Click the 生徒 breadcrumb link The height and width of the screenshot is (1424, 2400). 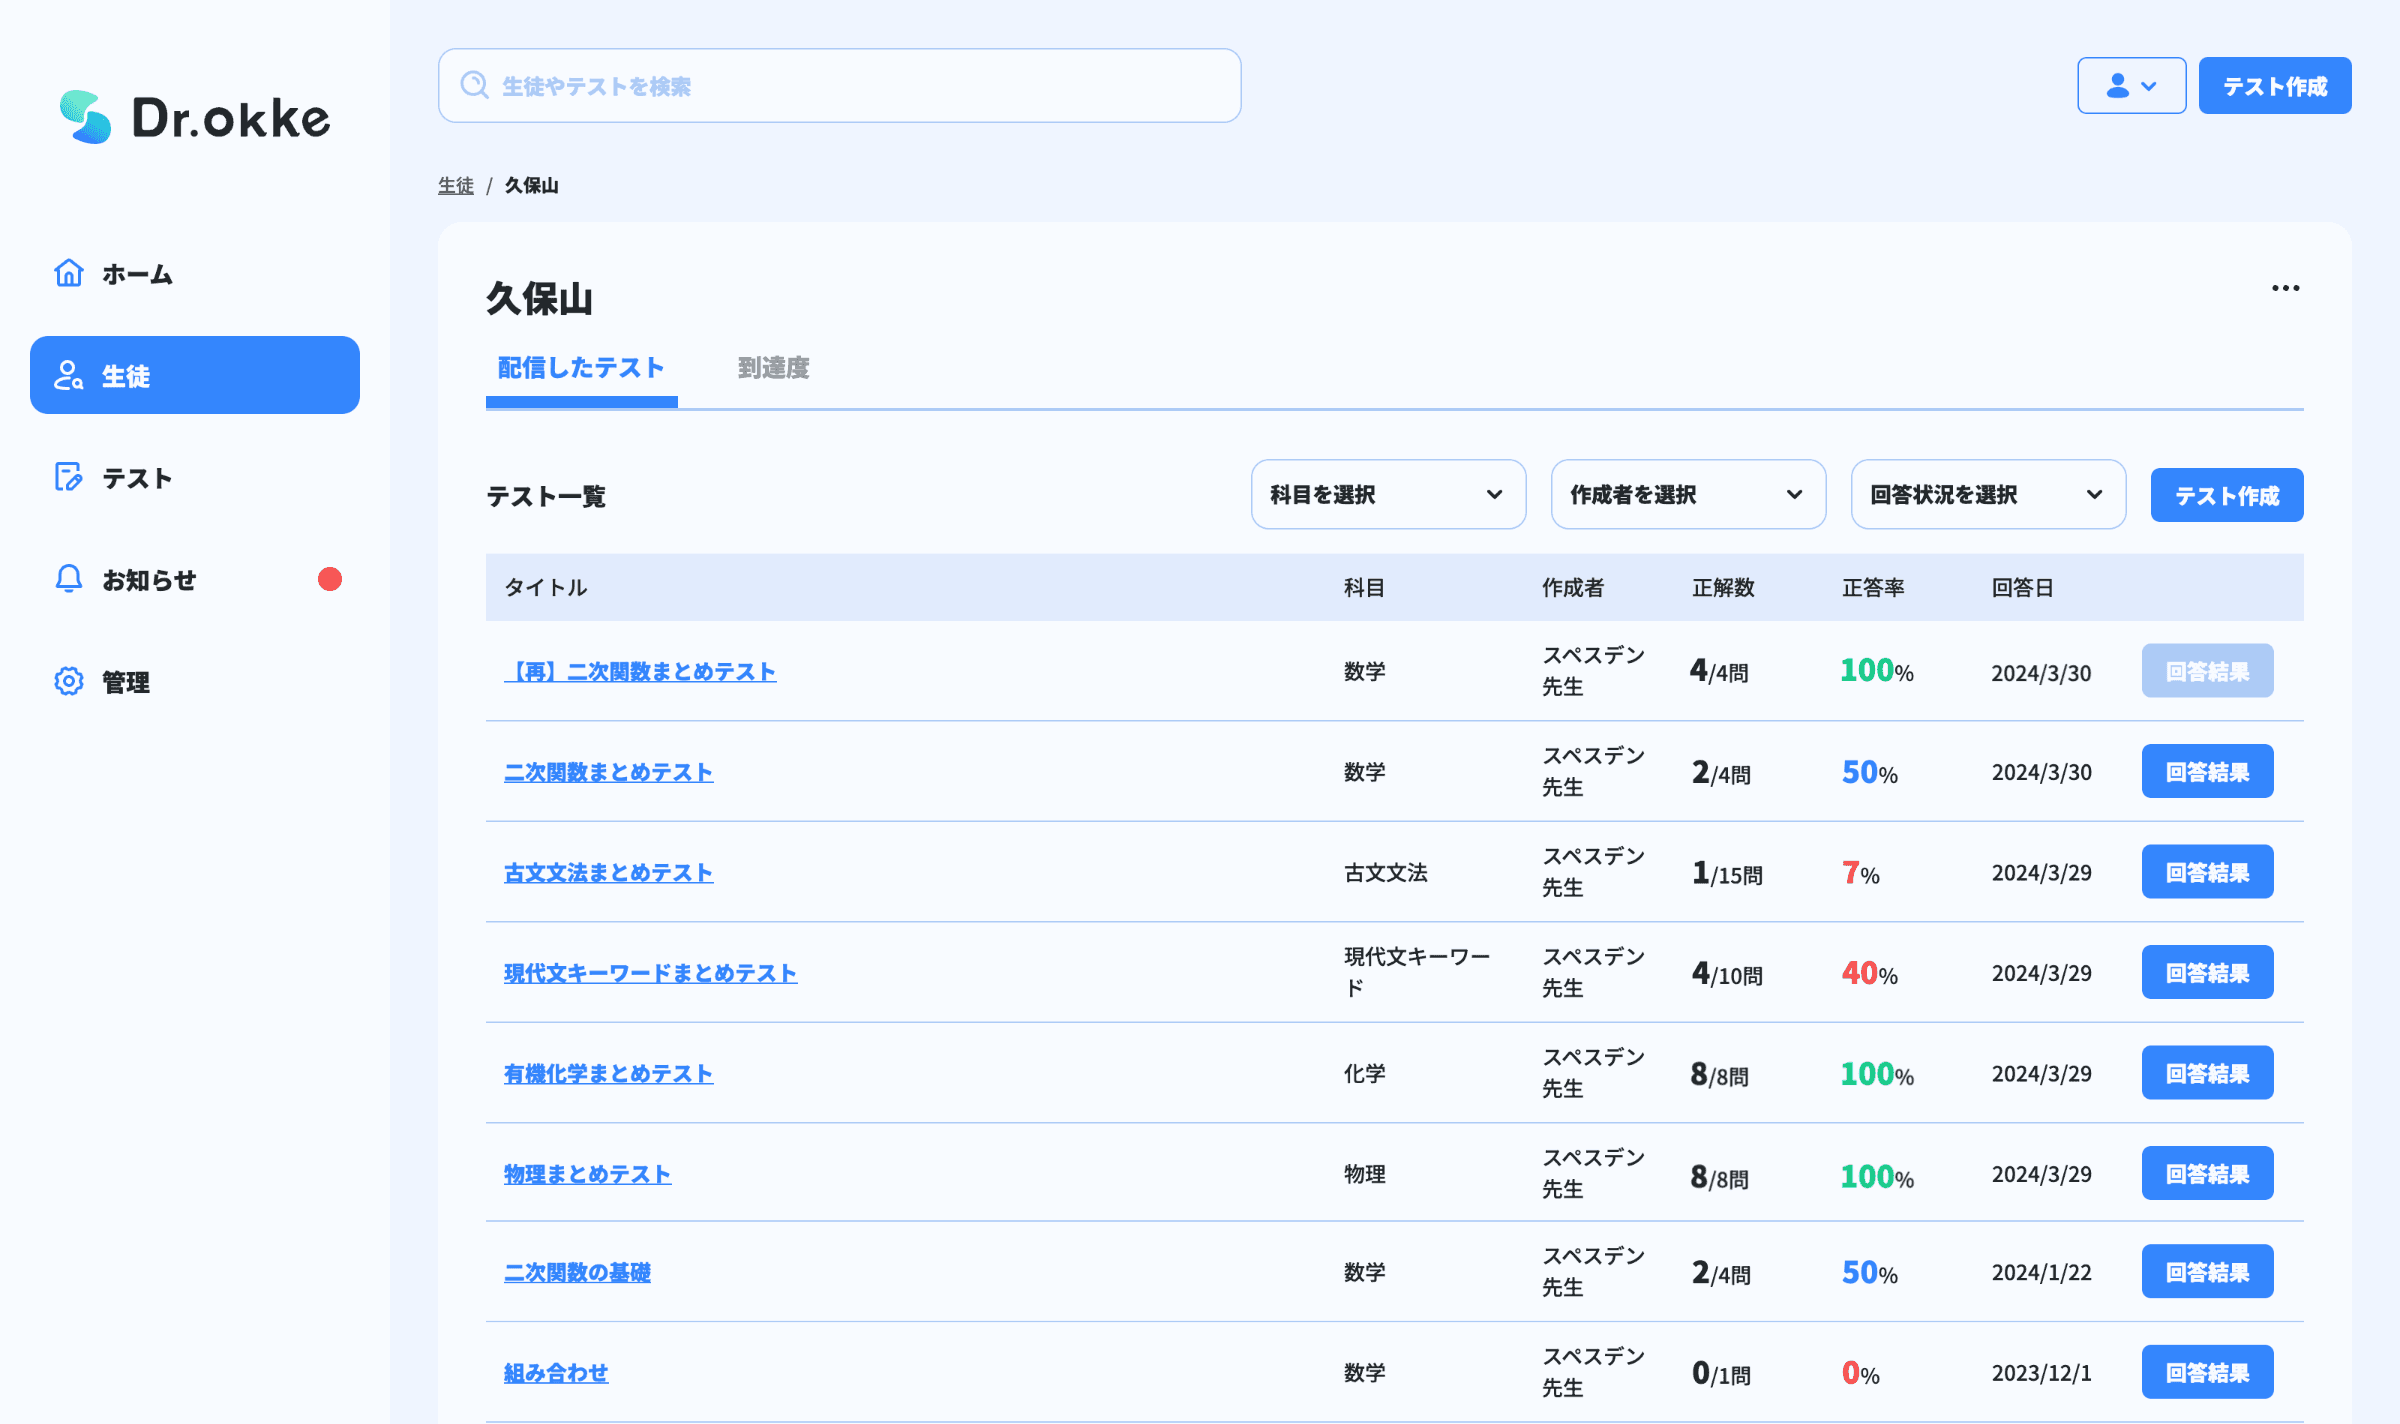455,185
